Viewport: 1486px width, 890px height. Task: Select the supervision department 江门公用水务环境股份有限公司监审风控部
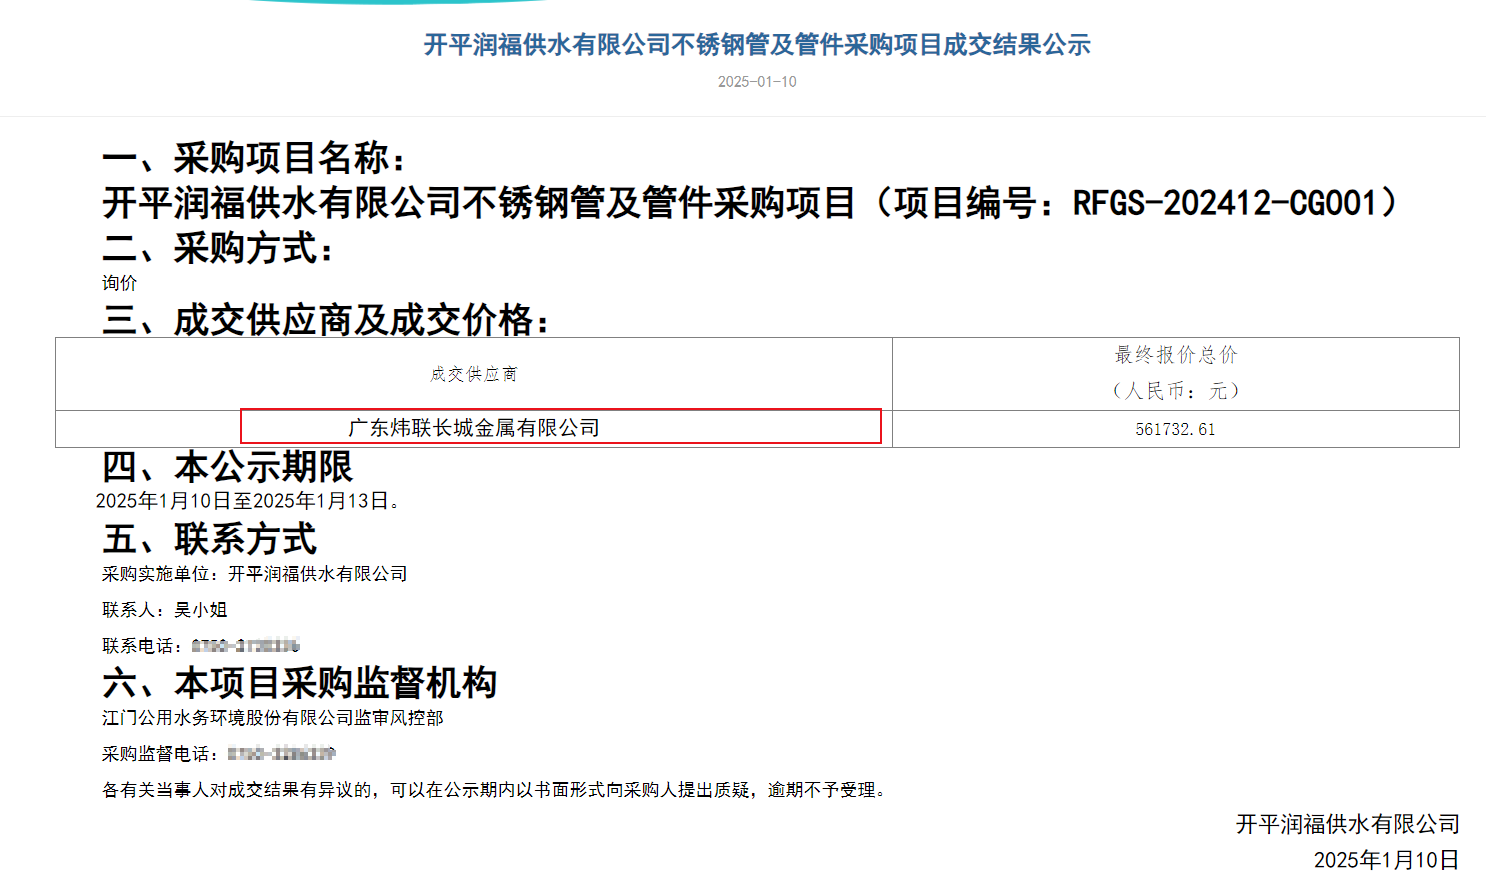(x=274, y=717)
